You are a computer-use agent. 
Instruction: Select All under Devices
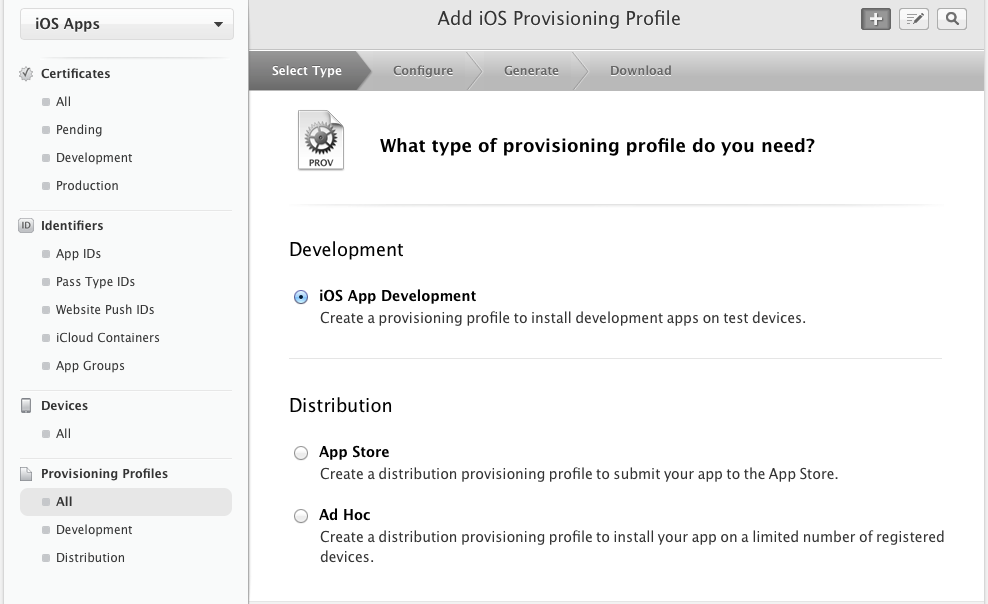(x=63, y=433)
